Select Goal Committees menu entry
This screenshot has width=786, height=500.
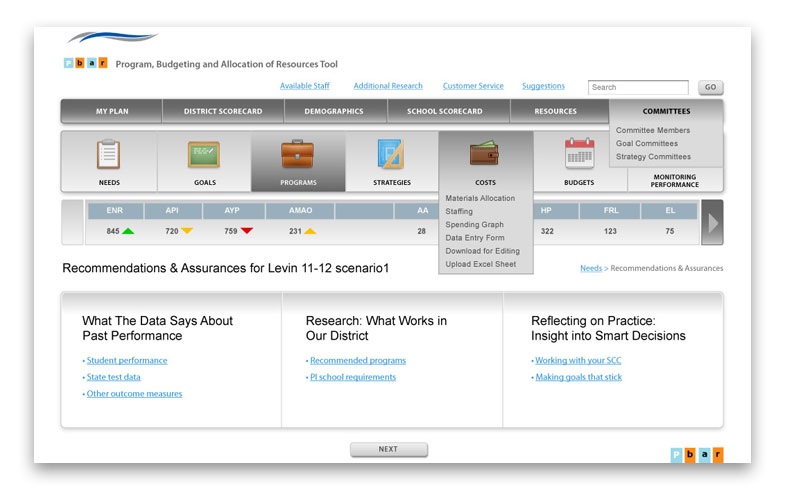[x=646, y=144]
